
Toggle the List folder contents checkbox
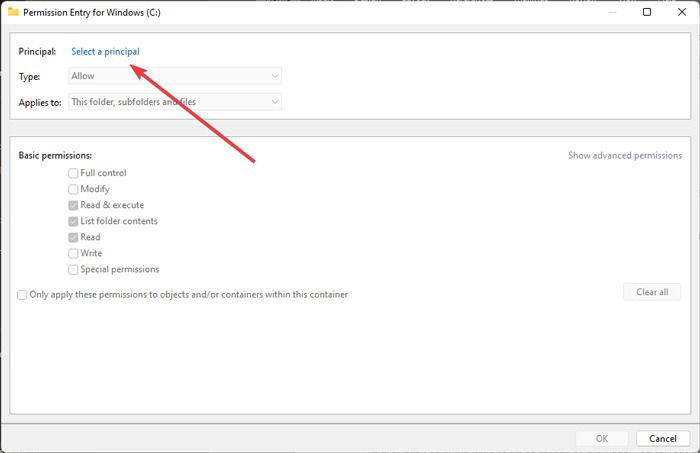(x=73, y=221)
